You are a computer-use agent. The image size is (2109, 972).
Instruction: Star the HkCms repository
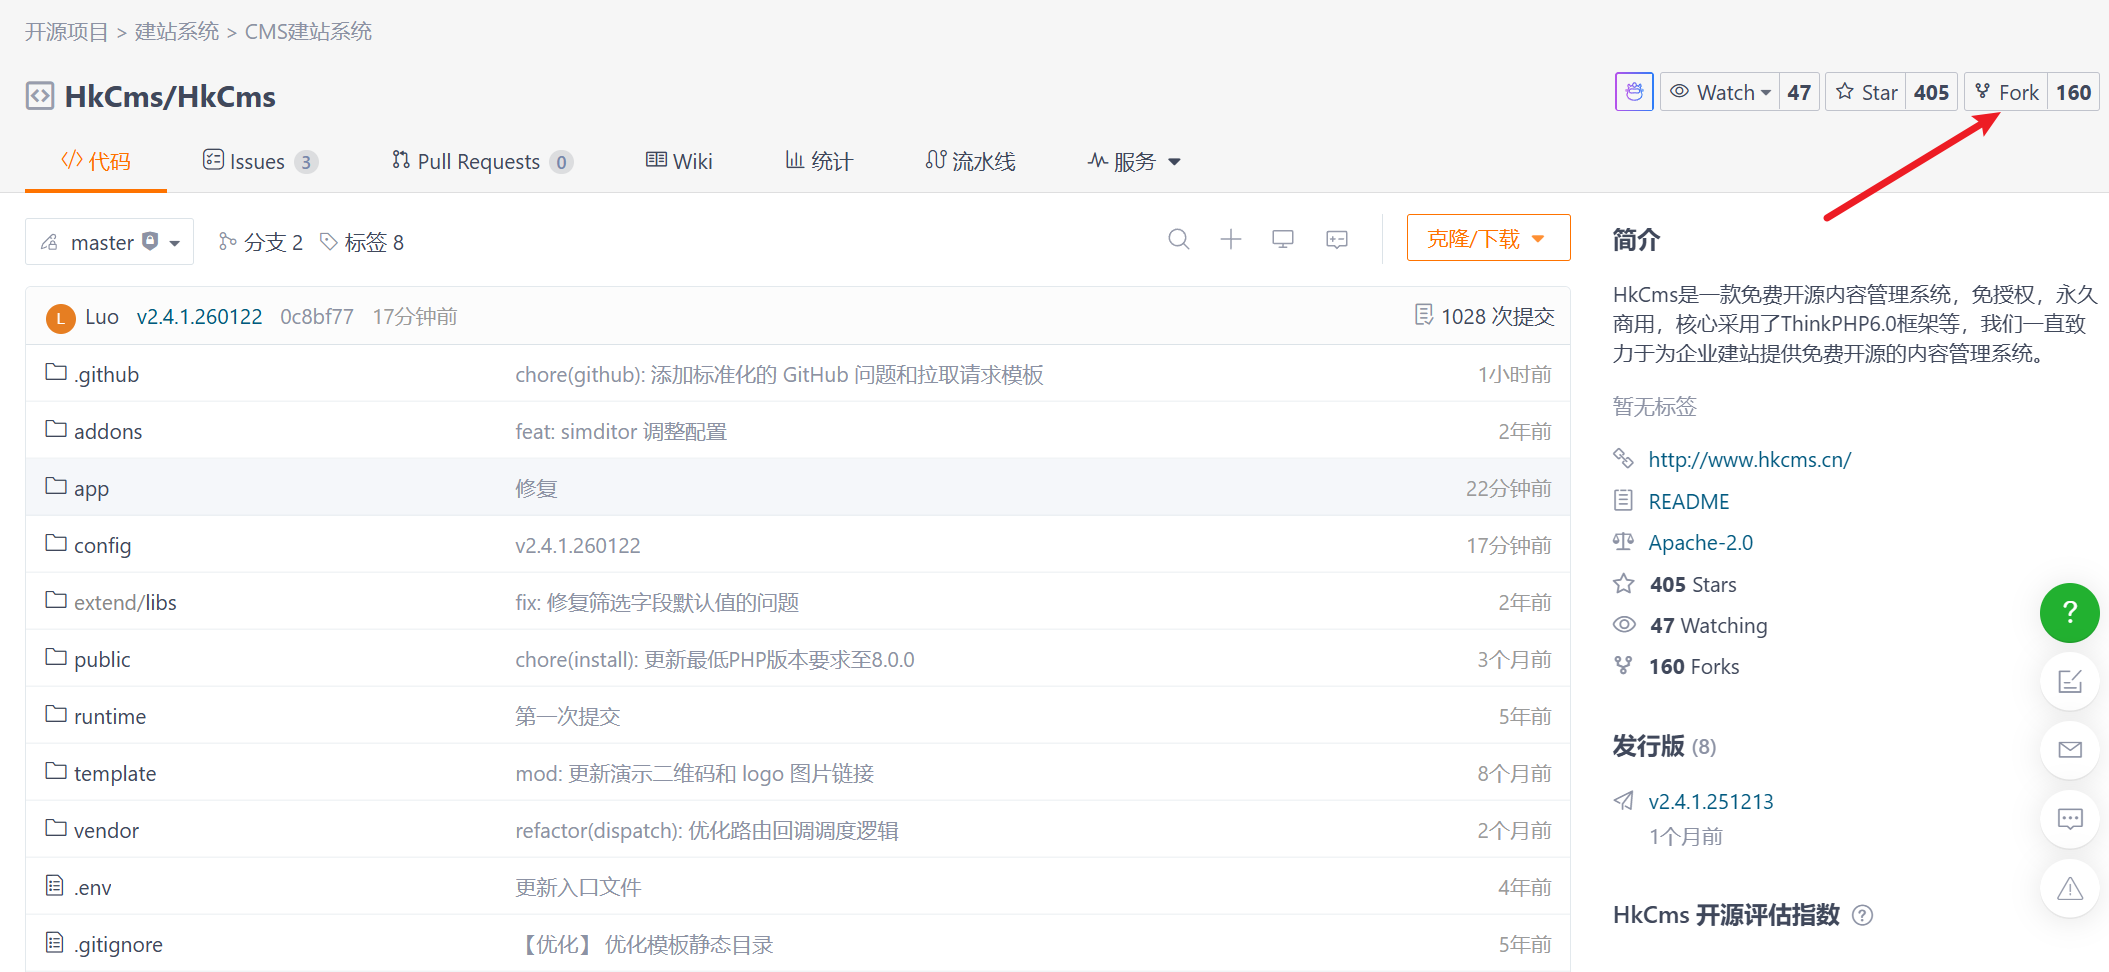pyautogui.click(x=1866, y=92)
